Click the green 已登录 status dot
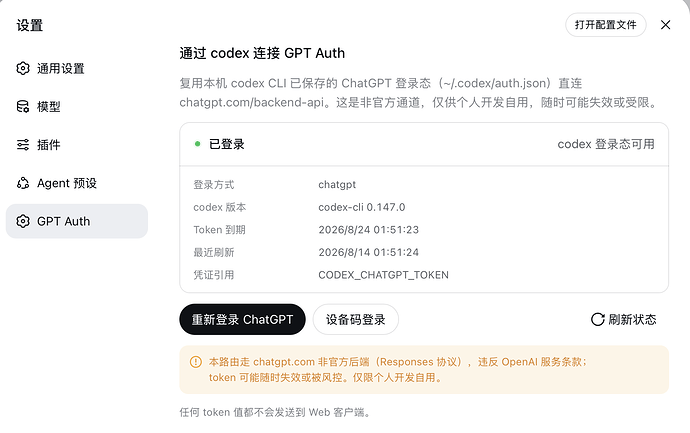 point(198,144)
